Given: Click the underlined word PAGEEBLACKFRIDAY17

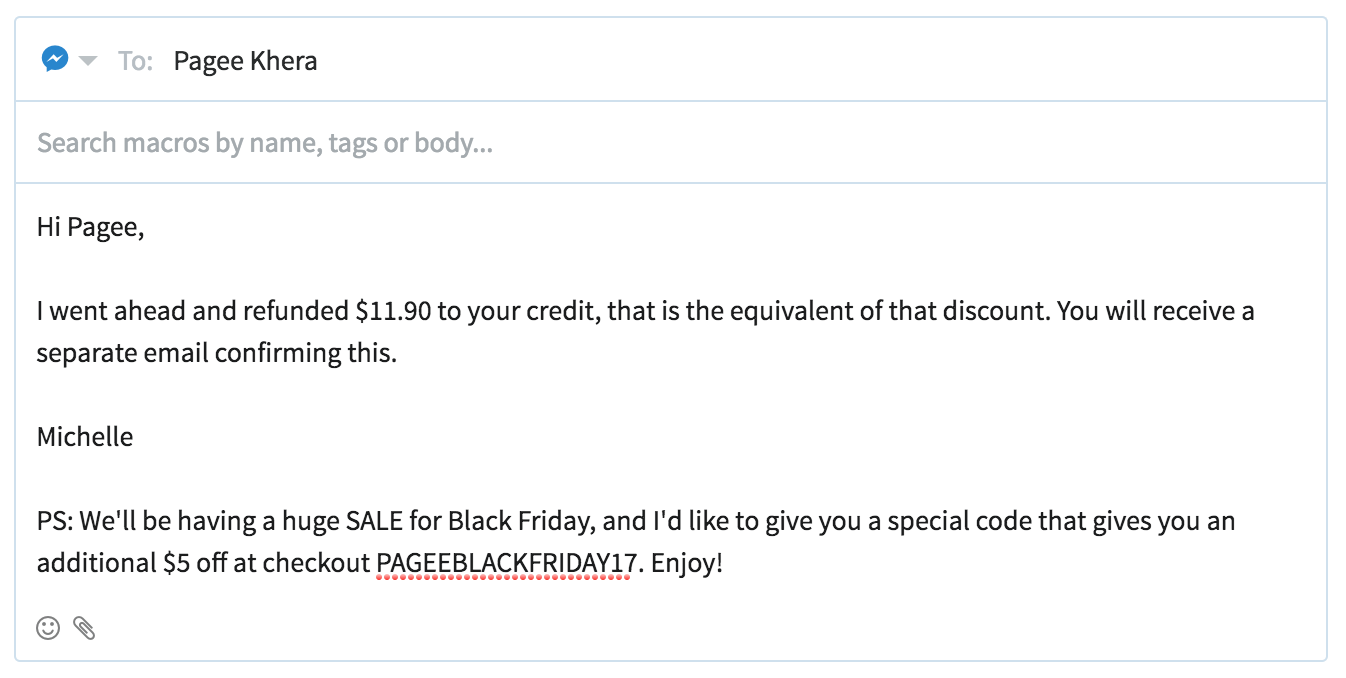Looking at the screenshot, I should [x=506, y=563].
